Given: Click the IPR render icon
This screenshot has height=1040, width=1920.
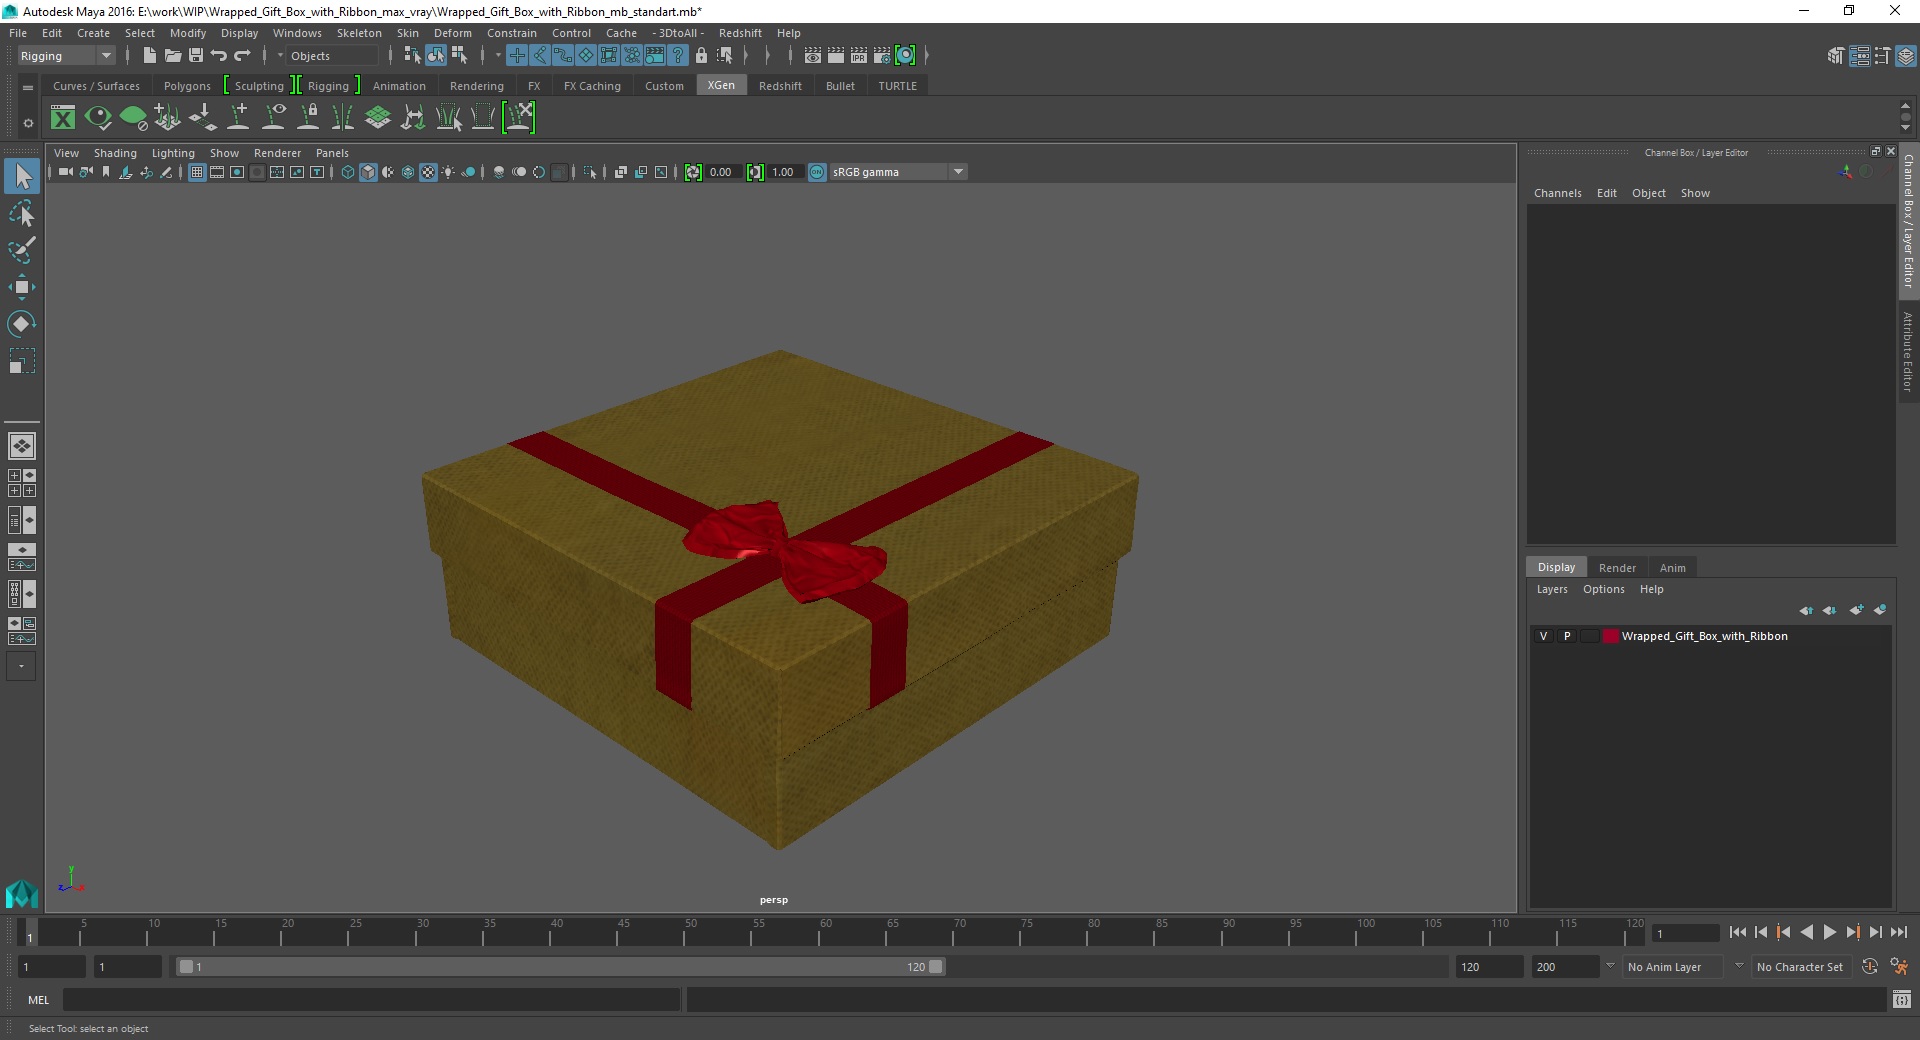Looking at the screenshot, I should click(858, 56).
